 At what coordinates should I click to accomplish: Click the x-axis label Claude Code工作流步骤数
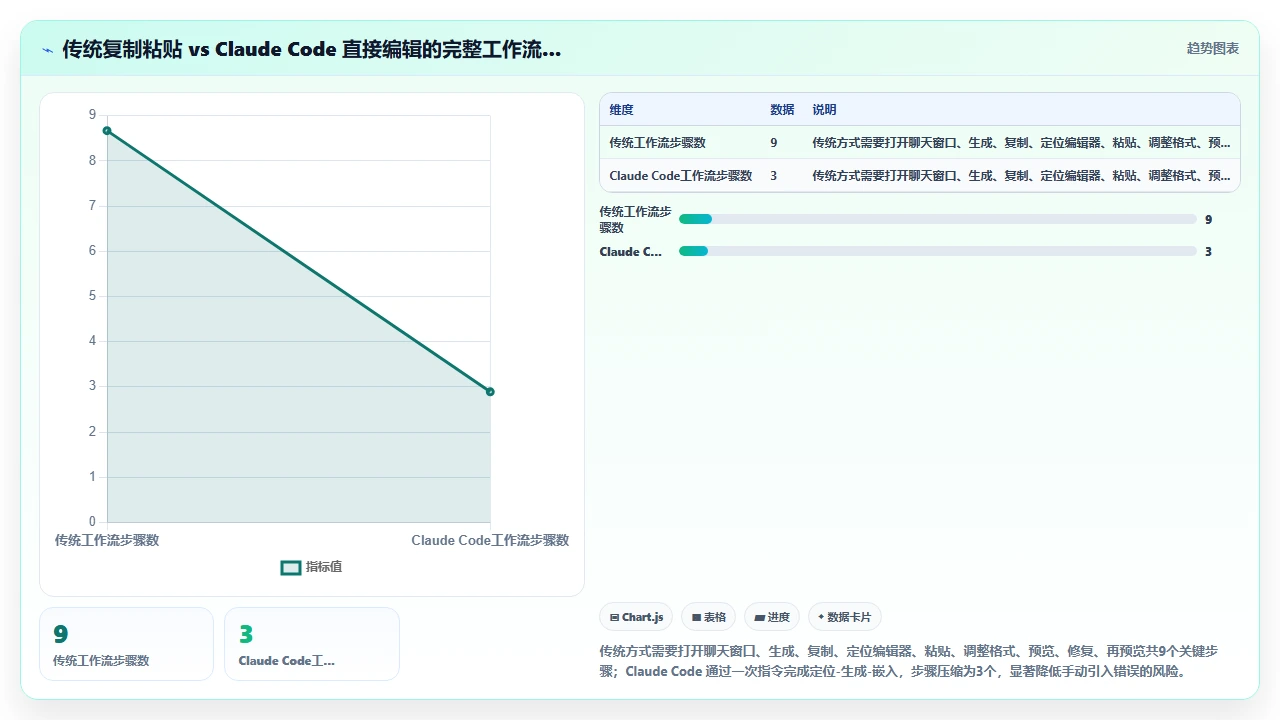(x=490, y=540)
